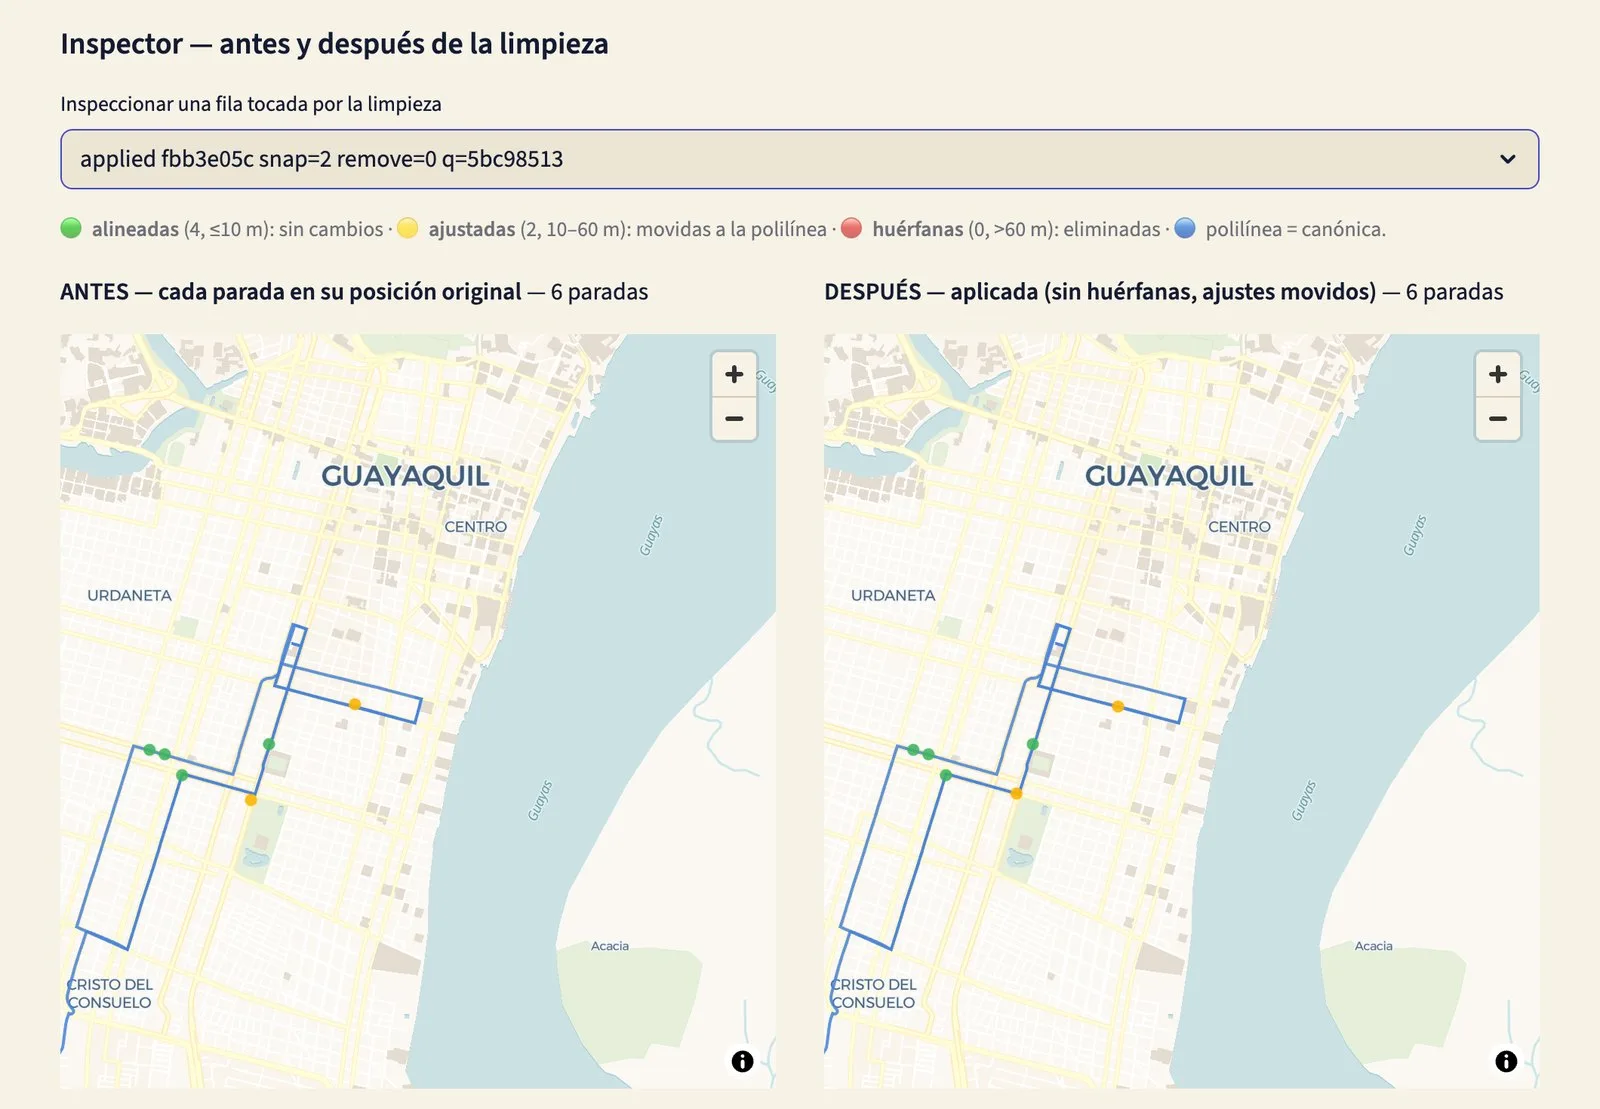Screen dimensions: 1600x1109
Task: Click the GUAYAQUIL label on the DESPUÉS map
Action: coord(1169,476)
